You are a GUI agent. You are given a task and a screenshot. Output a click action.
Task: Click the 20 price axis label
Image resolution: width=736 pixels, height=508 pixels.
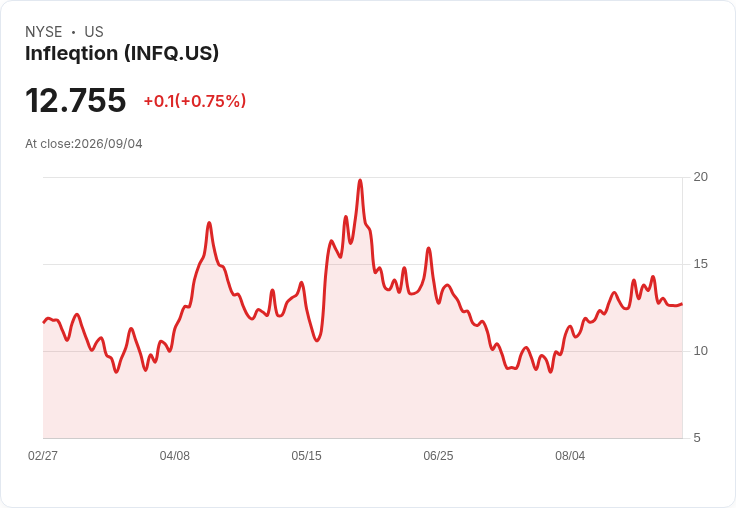[700, 177]
